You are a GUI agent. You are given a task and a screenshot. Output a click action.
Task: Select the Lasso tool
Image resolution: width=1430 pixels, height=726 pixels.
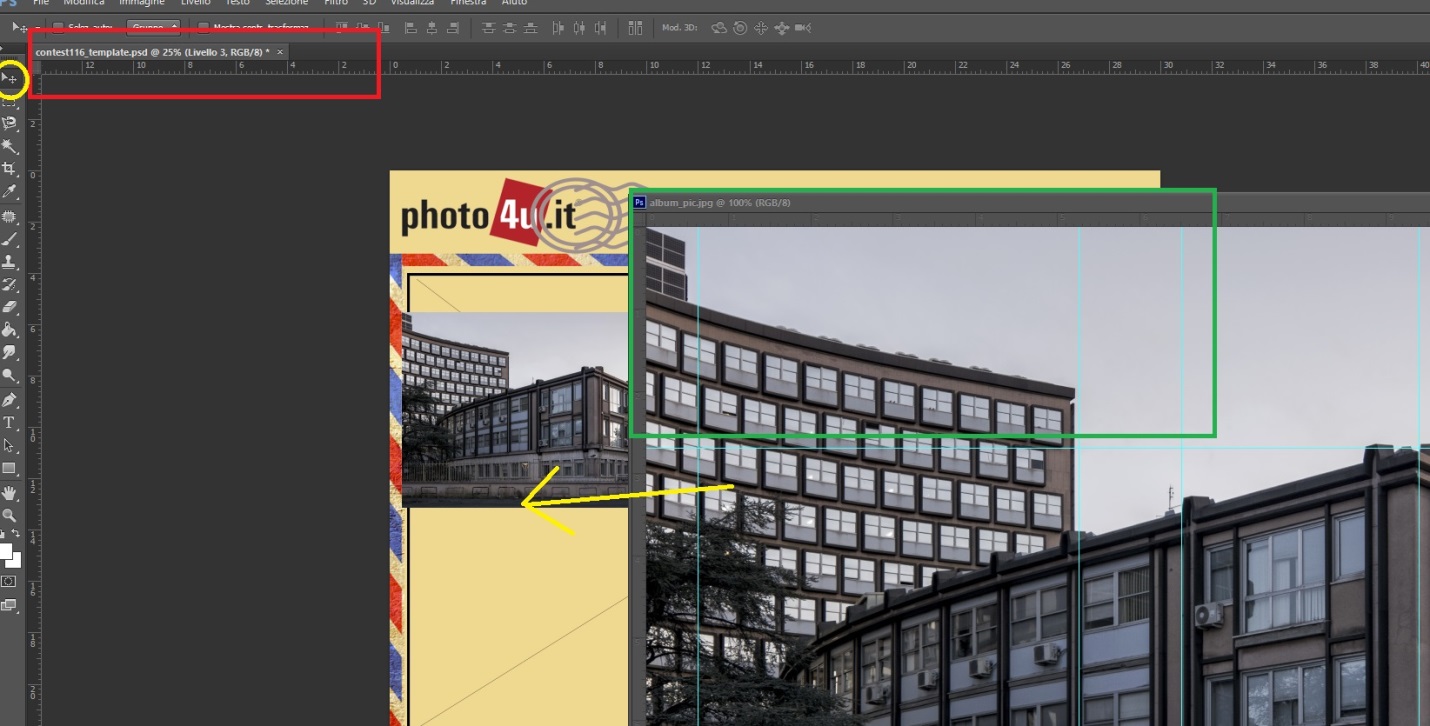[x=10, y=124]
